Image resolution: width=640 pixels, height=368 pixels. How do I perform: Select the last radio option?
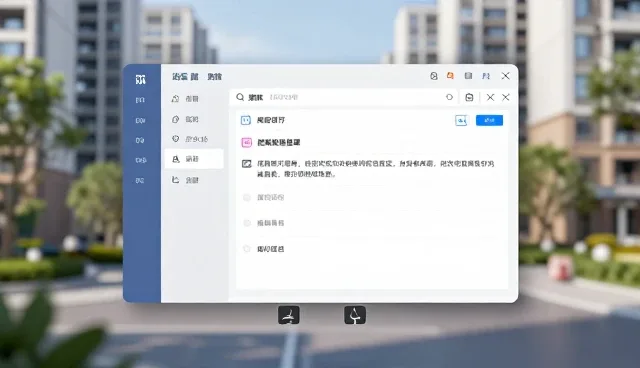pyautogui.click(x=247, y=248)
